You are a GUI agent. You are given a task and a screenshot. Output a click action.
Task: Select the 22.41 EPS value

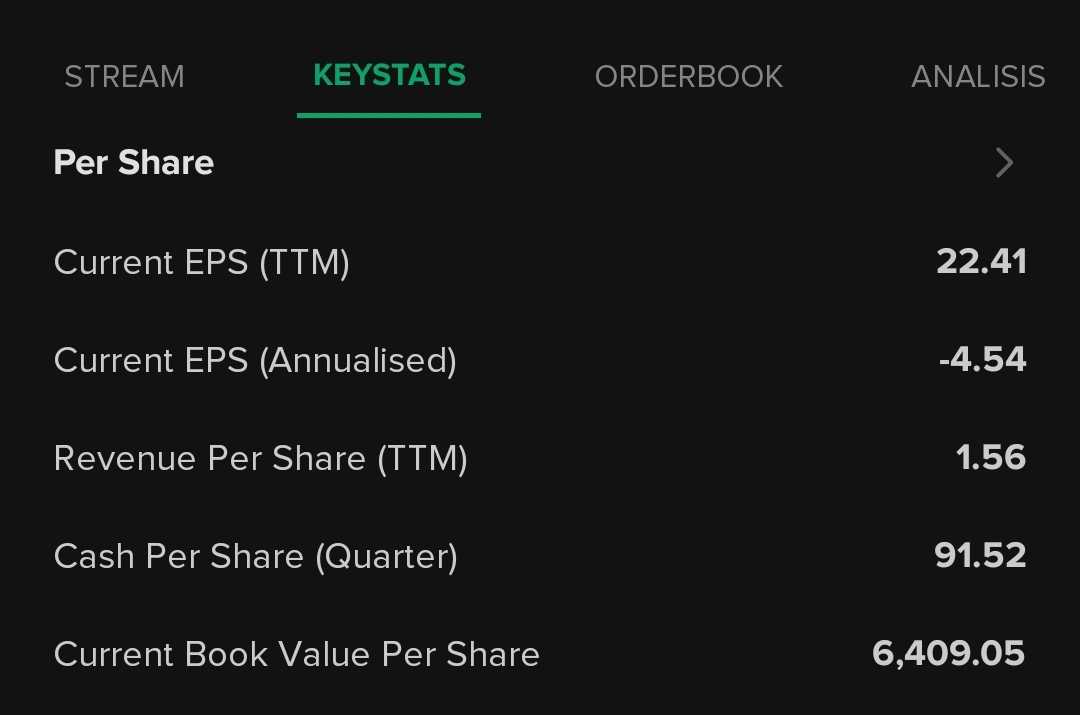pyautogui.click(x=981, y=262)
